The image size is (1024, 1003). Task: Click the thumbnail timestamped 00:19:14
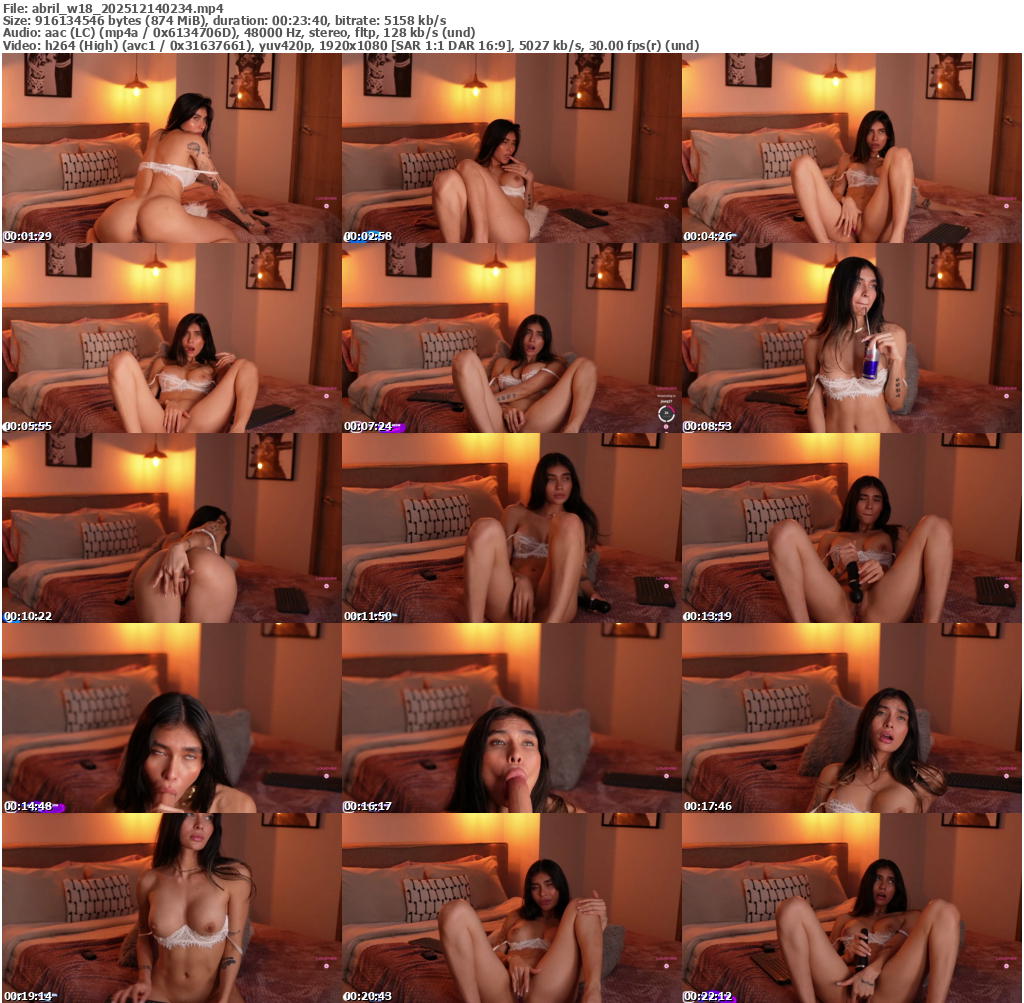(x=171, y=908)
